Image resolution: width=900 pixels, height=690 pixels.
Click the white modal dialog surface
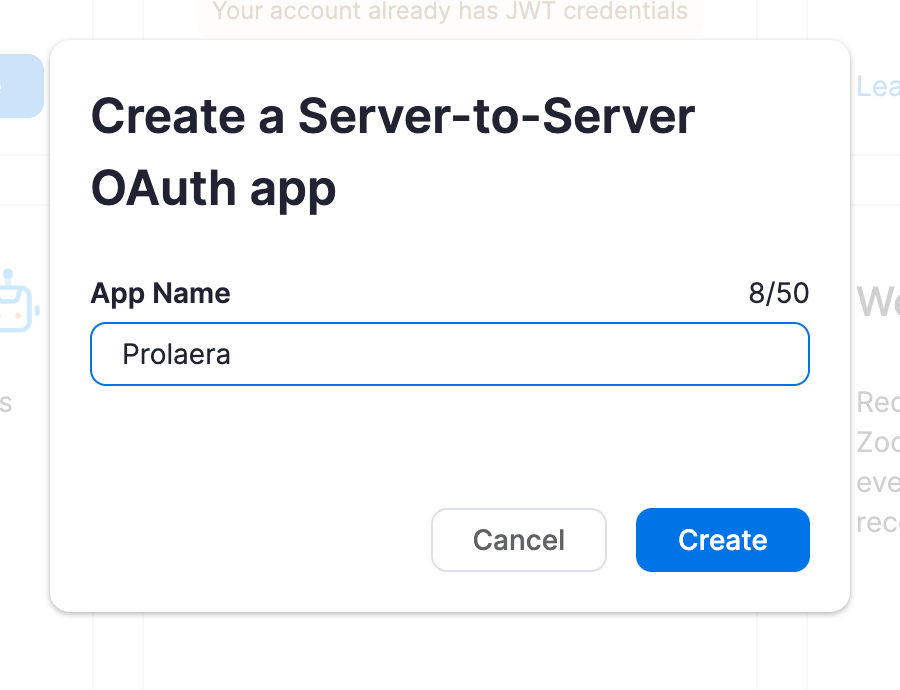[x=450, y=450]
